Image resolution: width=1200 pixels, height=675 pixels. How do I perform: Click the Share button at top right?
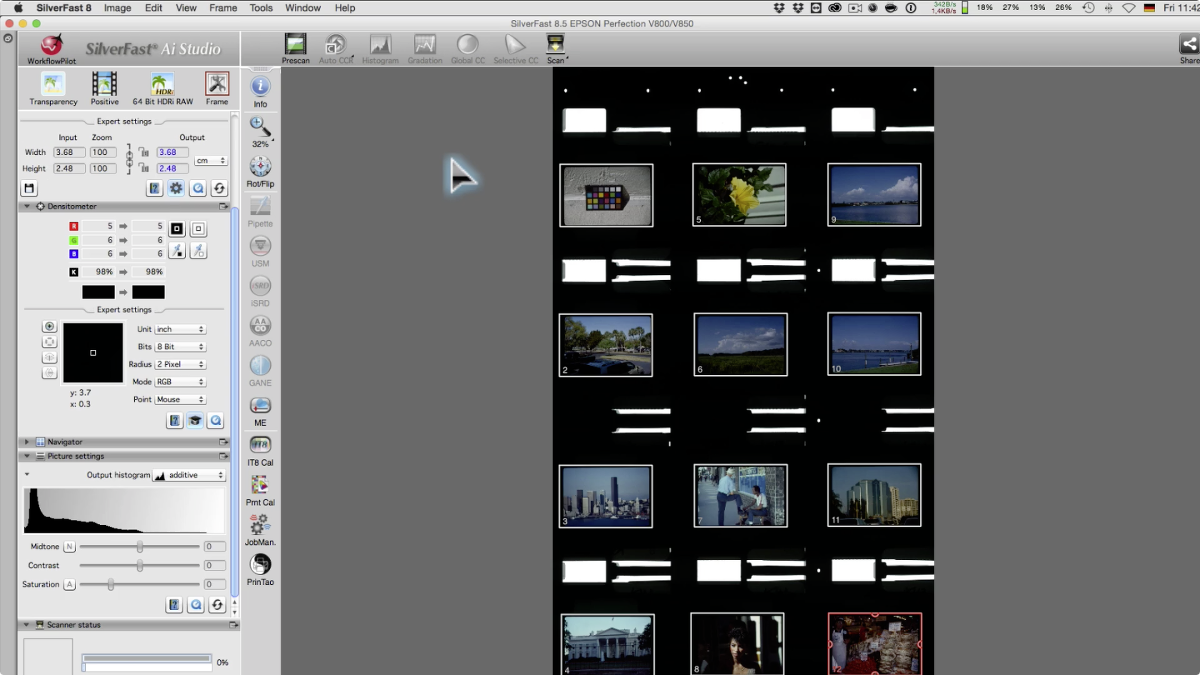[x=1188, y=47]
